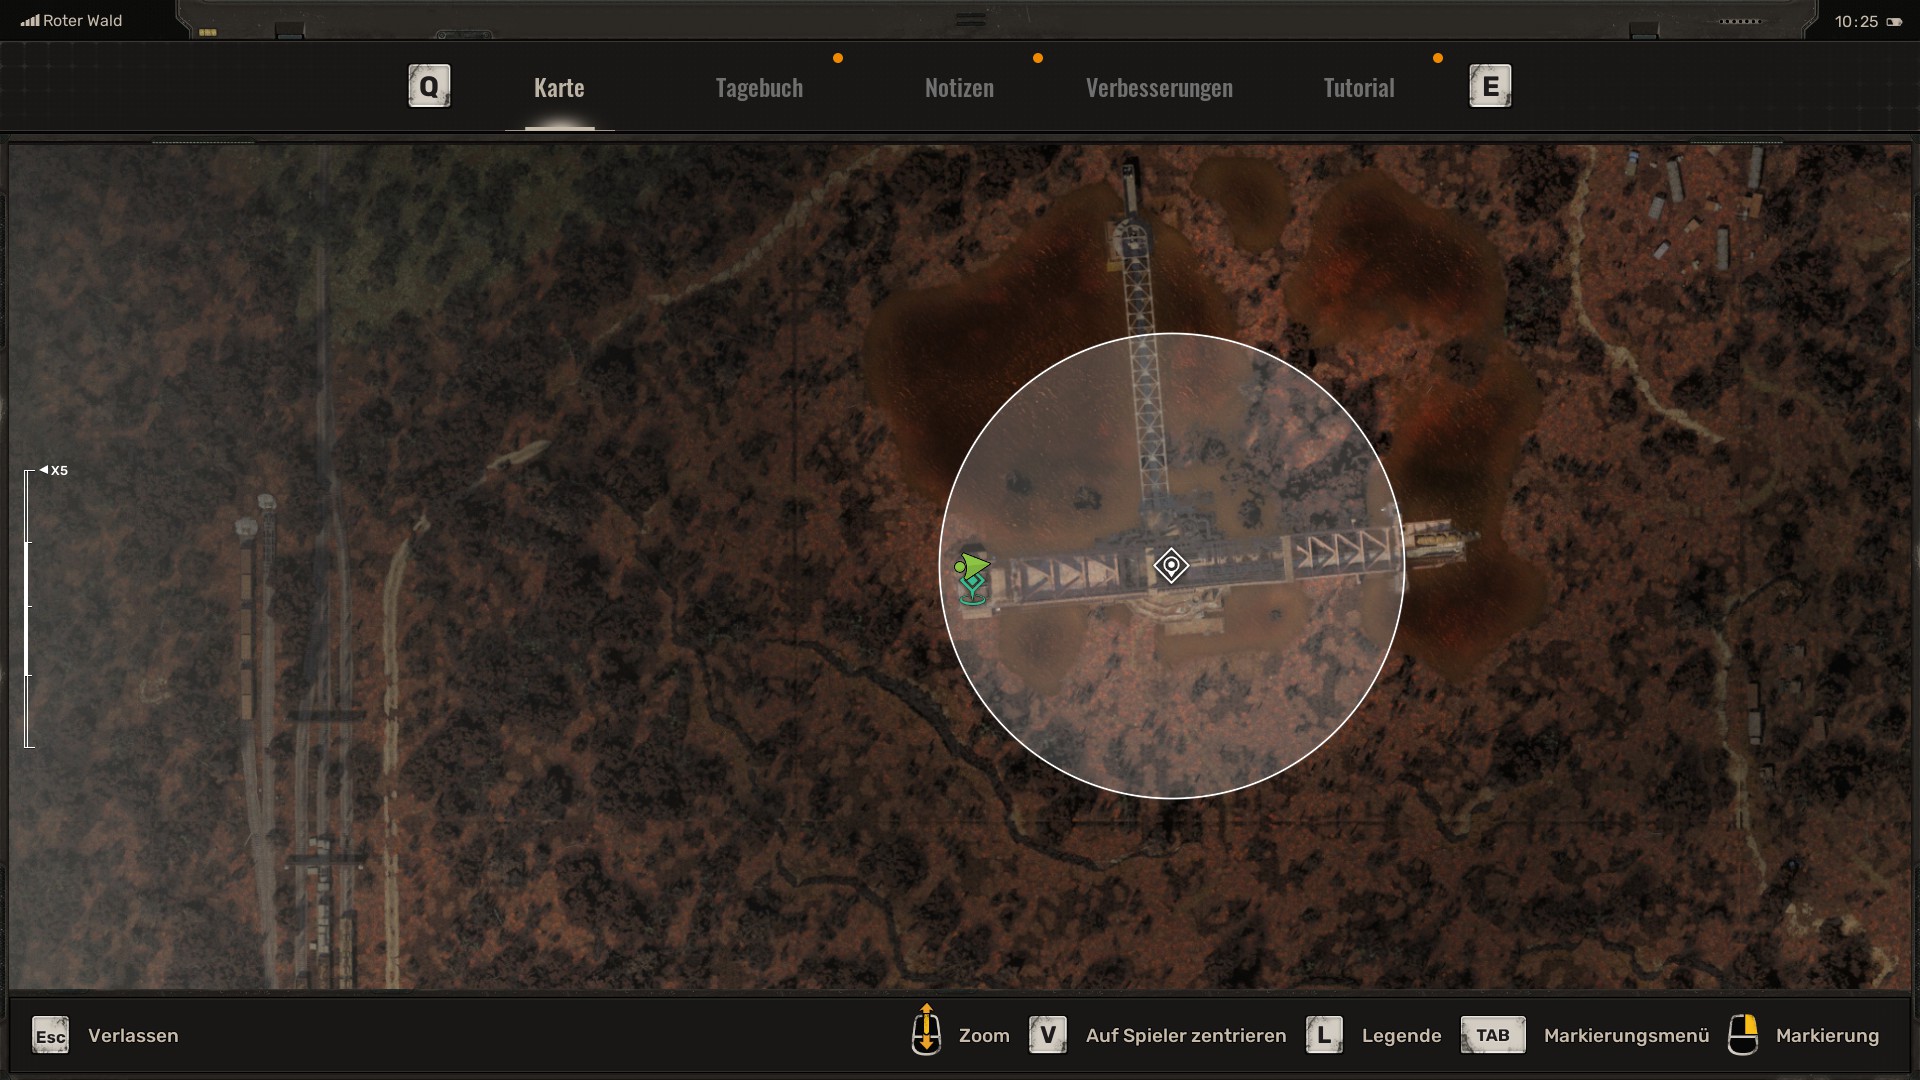Open the Tagebuch tab

click(759, 88)
